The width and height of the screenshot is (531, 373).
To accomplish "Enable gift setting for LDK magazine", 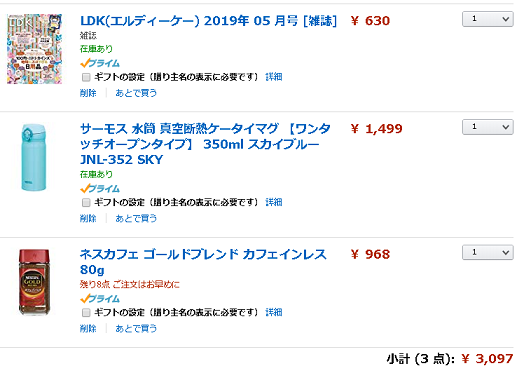I will pyautogui.click(x=86, y=77).
